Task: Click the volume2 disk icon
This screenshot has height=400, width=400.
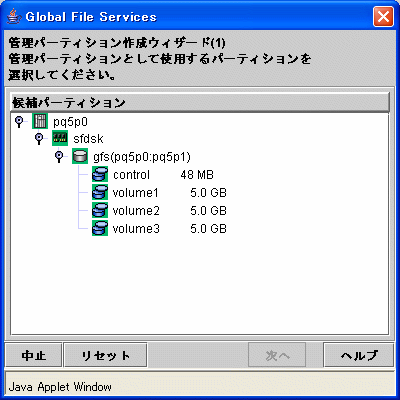Action: [x=100, y=210]
